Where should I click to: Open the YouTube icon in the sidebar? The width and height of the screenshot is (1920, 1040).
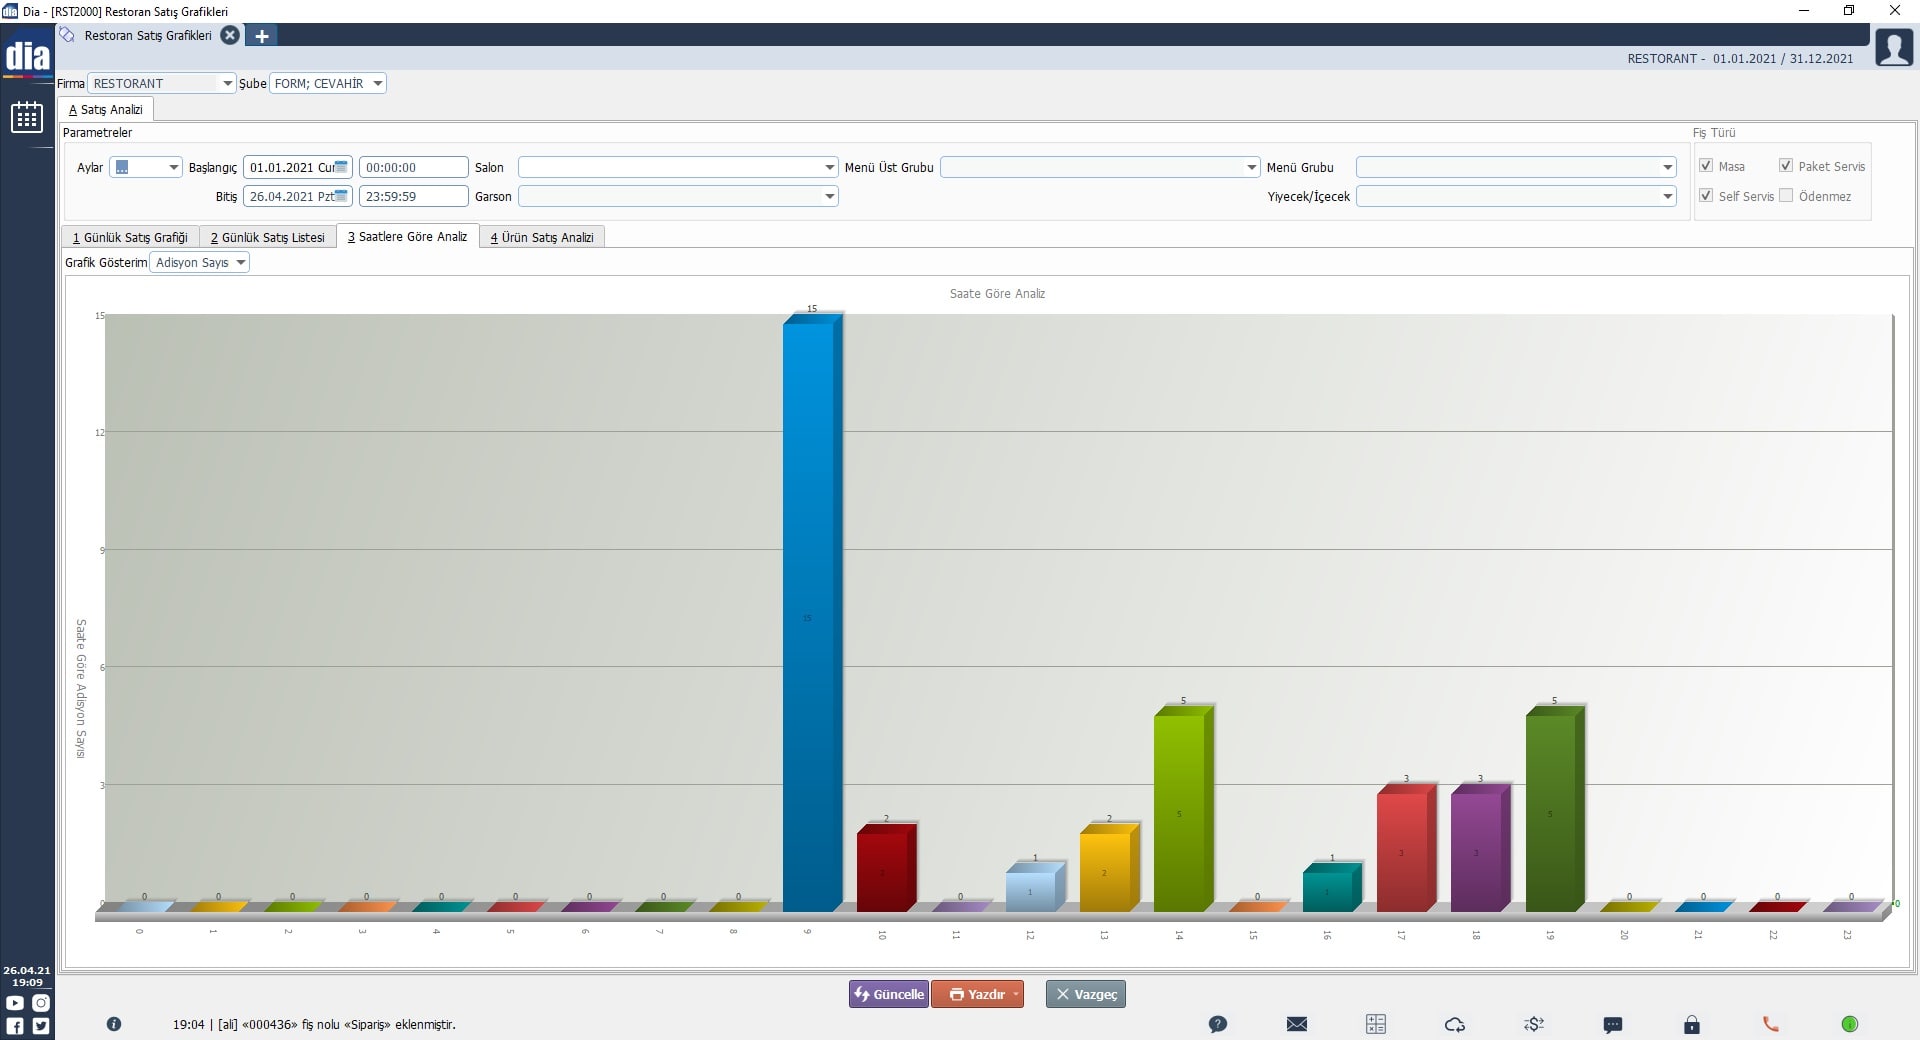[x=15, y=1003]
